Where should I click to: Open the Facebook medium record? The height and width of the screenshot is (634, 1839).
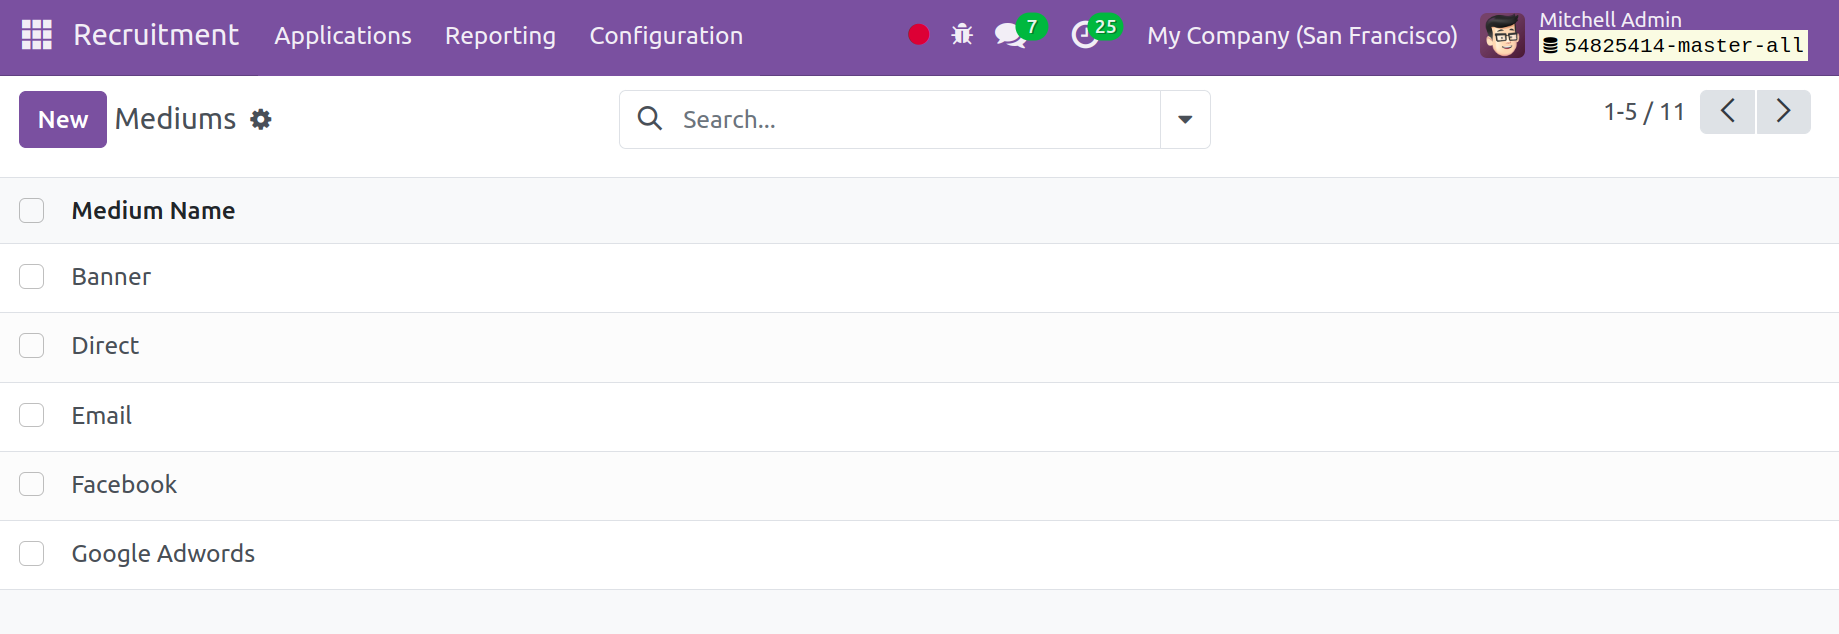124,484
